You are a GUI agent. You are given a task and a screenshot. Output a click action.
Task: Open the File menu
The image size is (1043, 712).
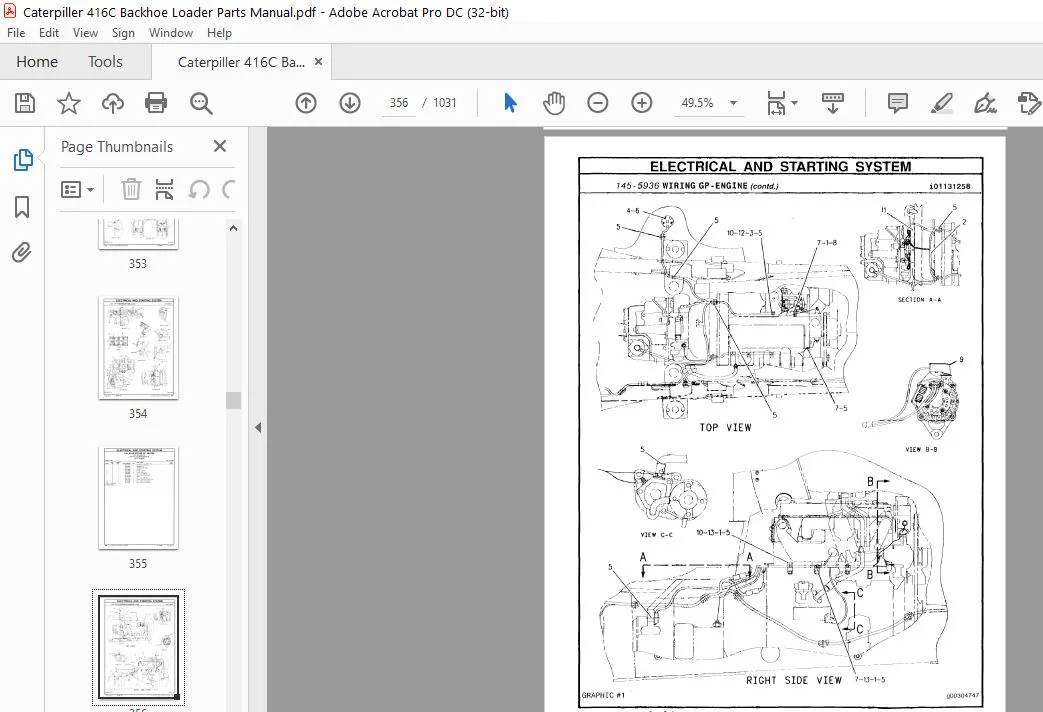coord(16,33)
